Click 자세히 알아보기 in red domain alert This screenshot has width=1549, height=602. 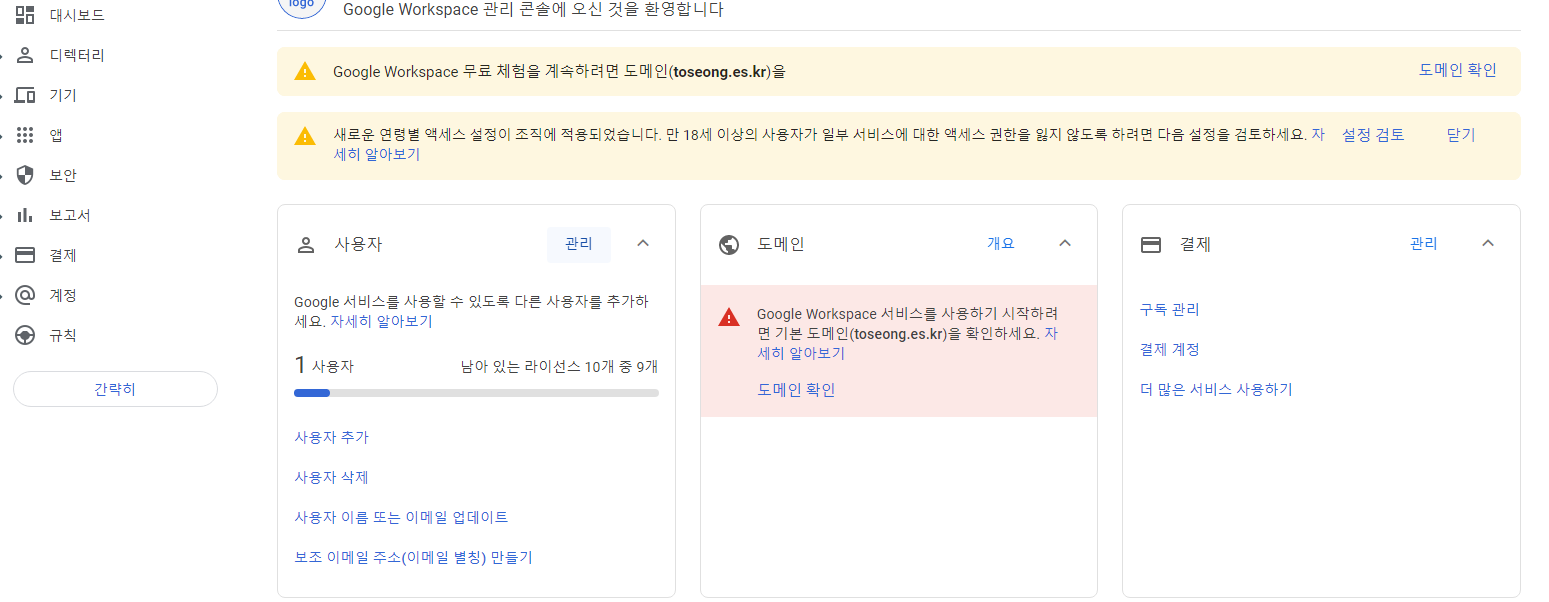click(x=801, y=353)
